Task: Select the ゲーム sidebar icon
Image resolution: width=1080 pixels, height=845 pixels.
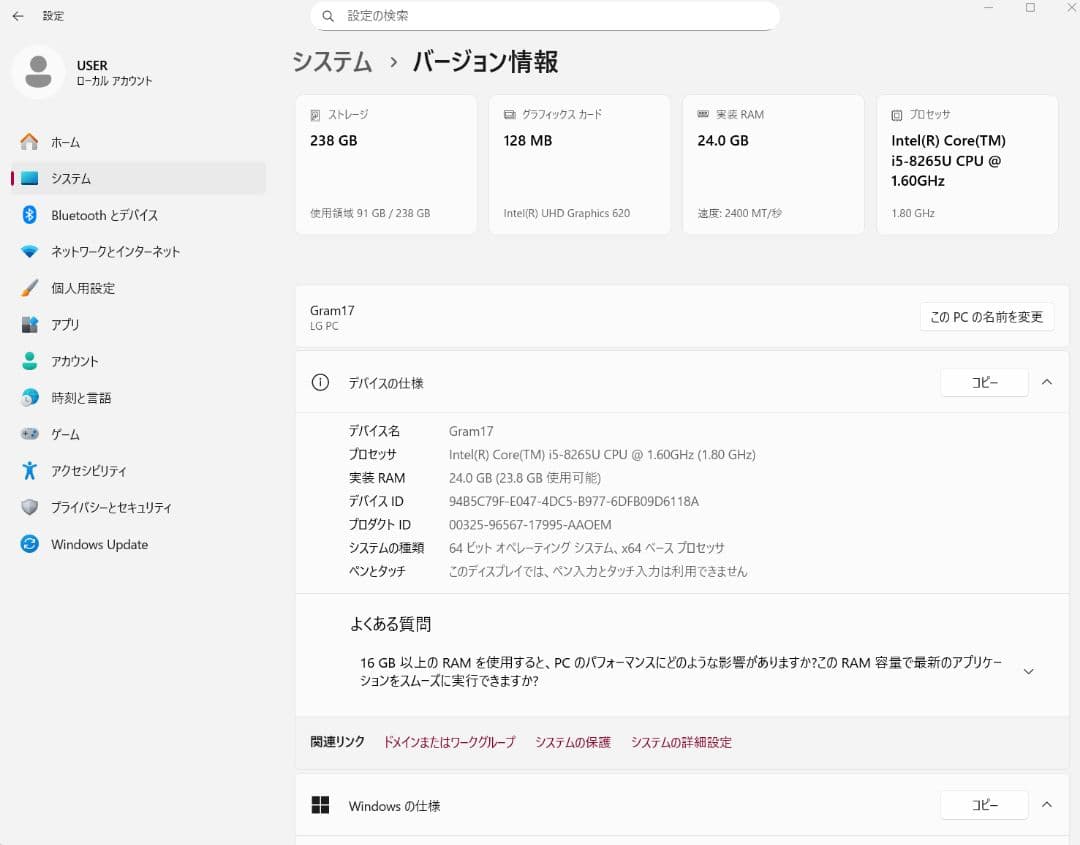Action: tap(30, 434)
